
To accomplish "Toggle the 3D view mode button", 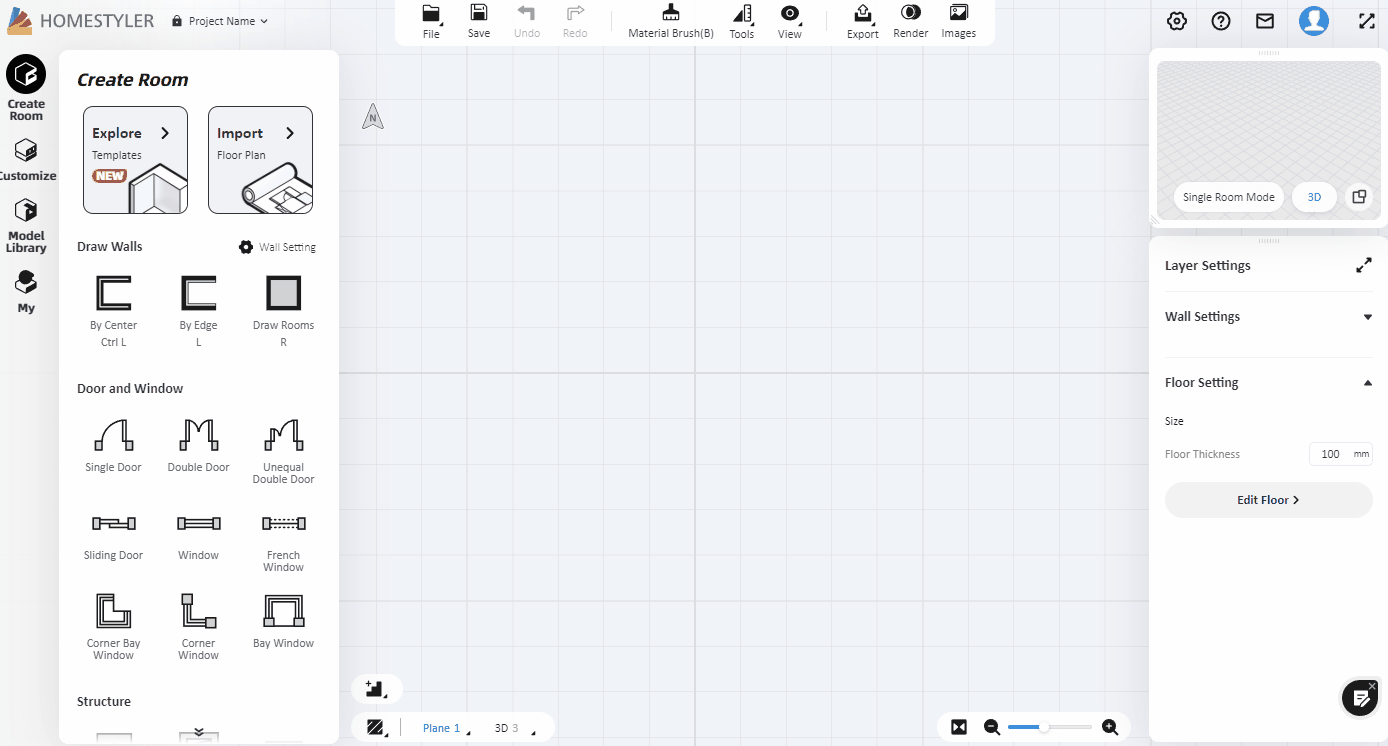I will [1314, 197].
